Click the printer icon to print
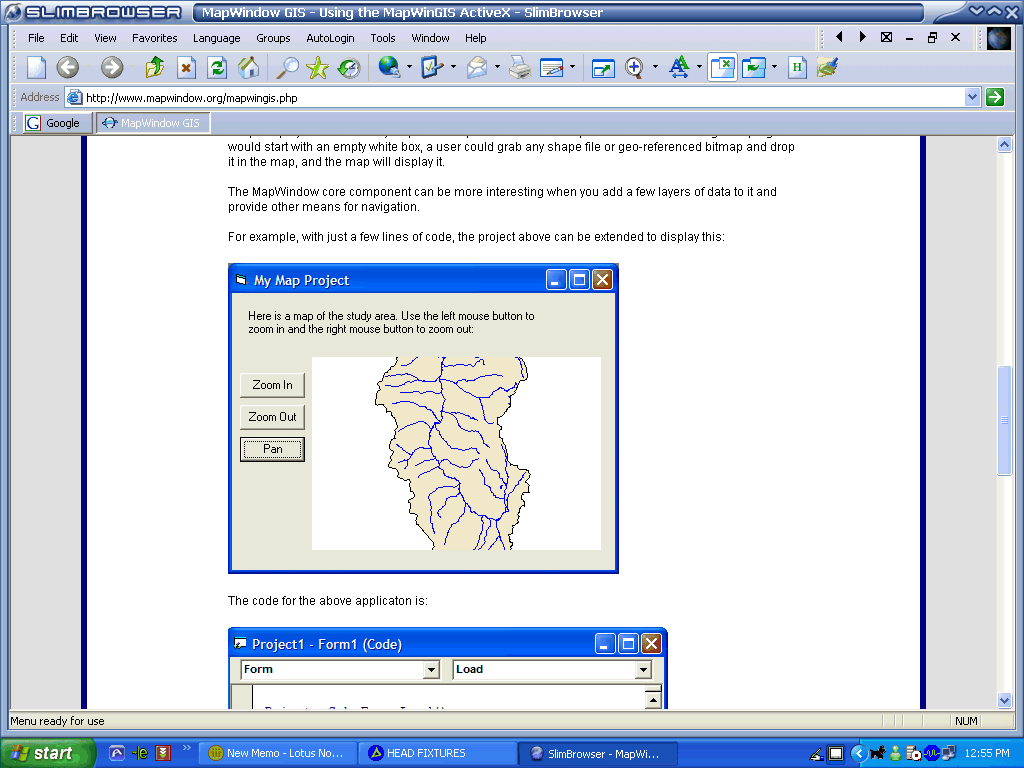The height and width of the screenshot is (768, 1024). pyautogui.click(x=520, y=67)
